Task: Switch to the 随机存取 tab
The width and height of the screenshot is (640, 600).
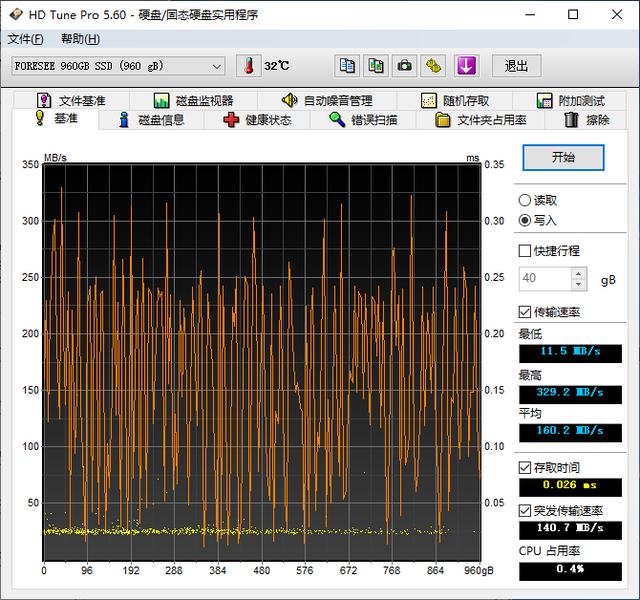Action: [x=455, y=100]
